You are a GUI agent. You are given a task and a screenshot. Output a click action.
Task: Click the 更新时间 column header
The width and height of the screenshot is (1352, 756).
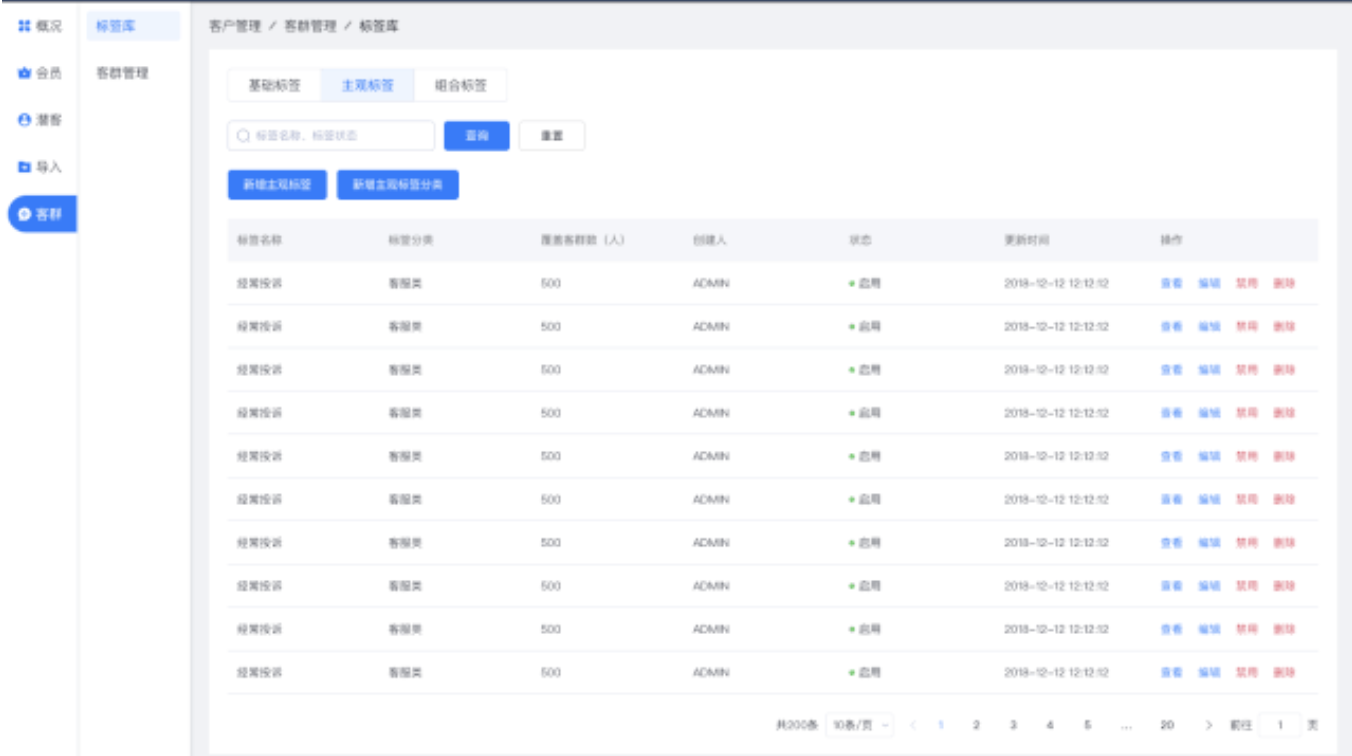click(1027, 241)
